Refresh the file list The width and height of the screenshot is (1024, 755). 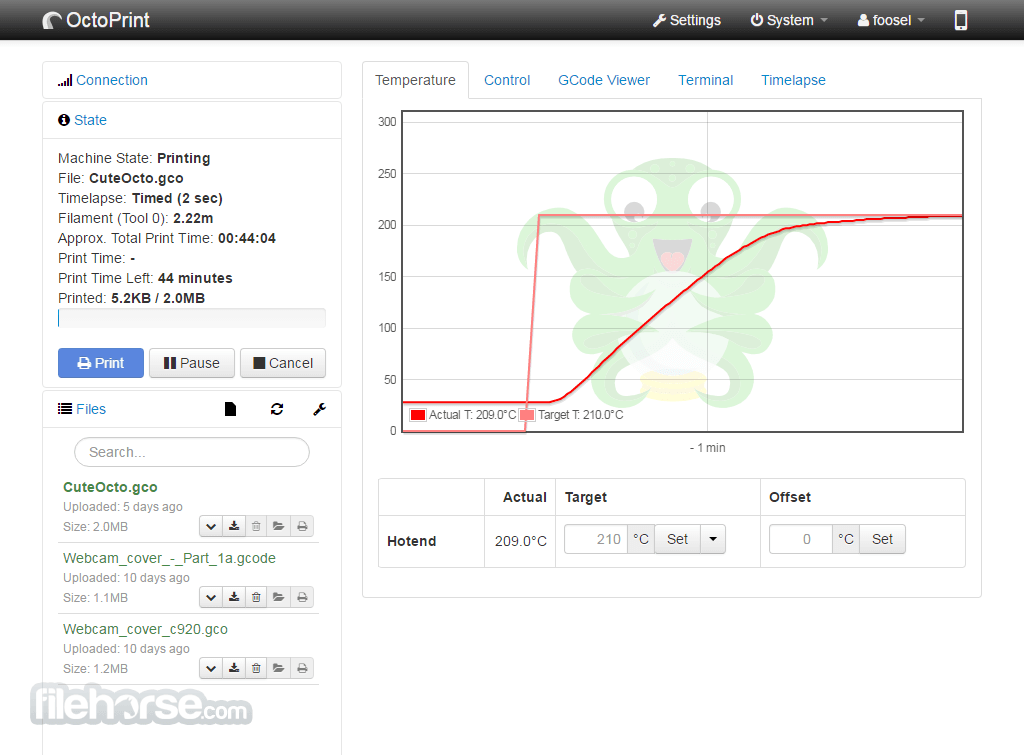(277, 409)
